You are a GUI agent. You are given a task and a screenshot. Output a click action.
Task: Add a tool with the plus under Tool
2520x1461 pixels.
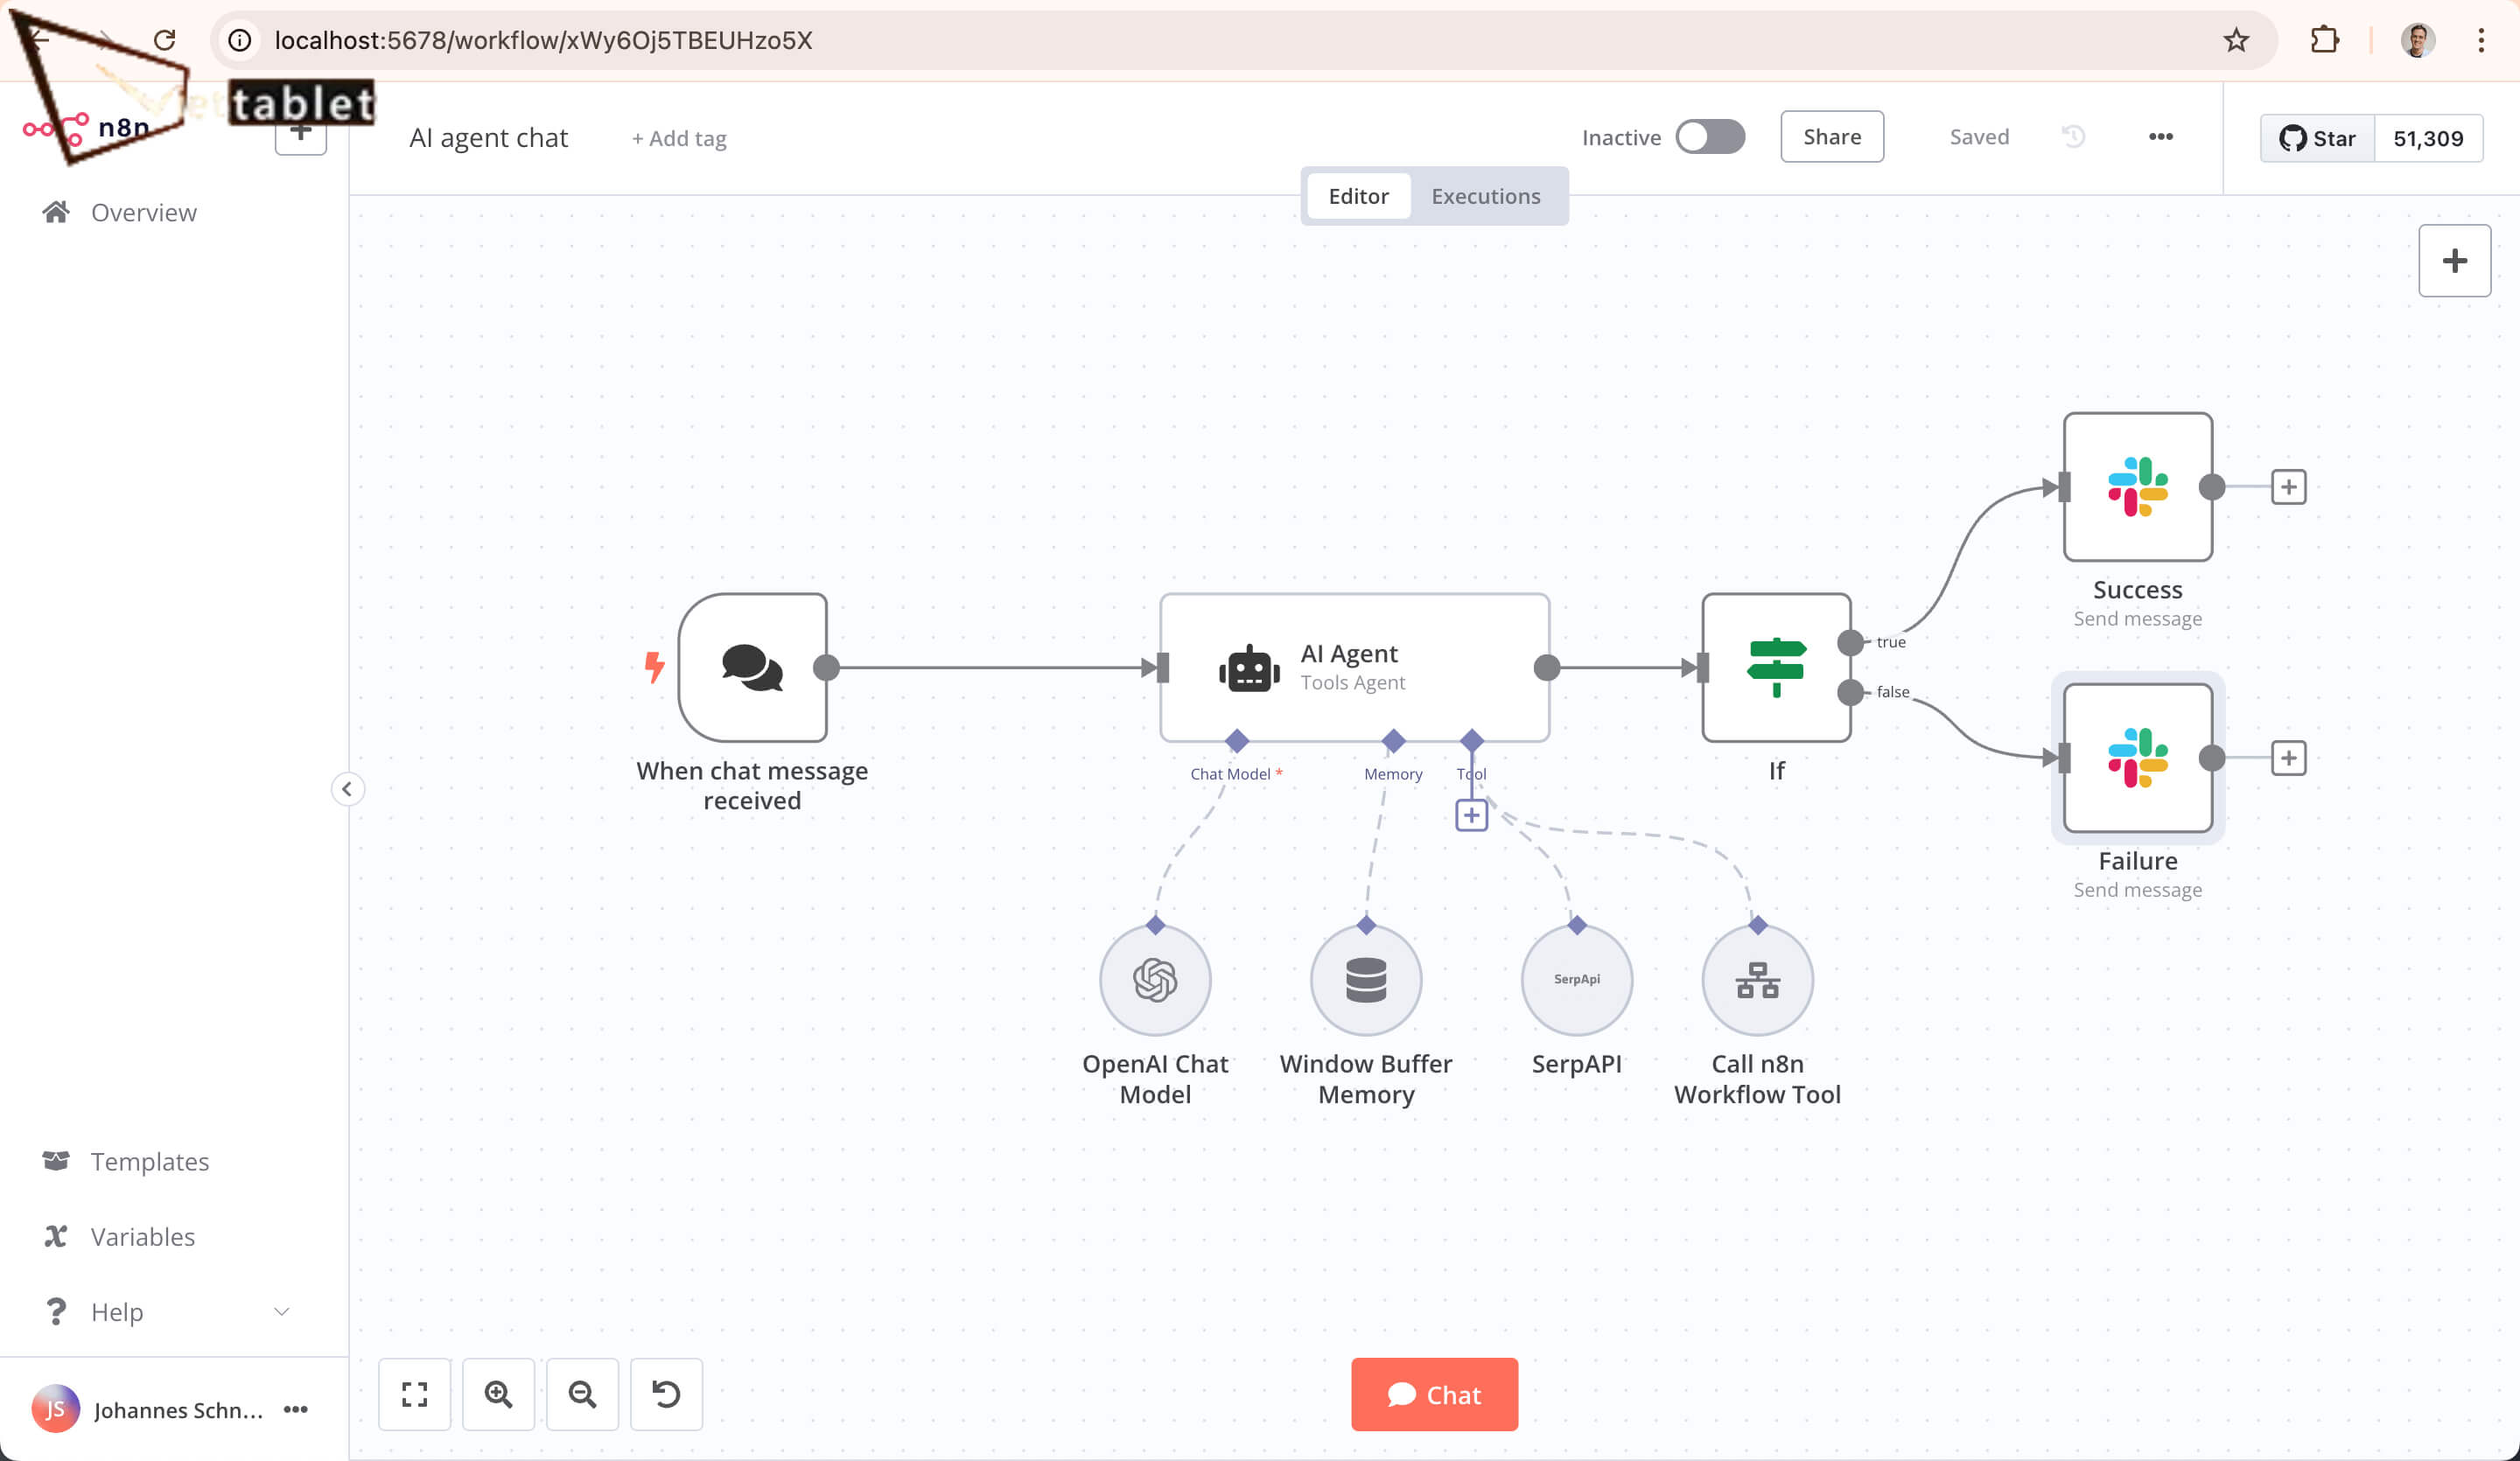1471,815
